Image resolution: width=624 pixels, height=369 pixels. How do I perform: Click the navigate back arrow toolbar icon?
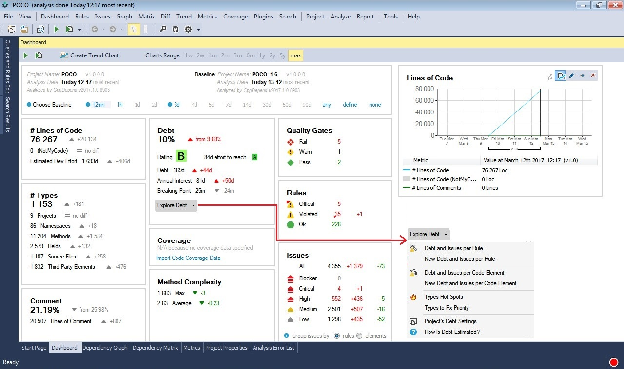tap(95, 29)
